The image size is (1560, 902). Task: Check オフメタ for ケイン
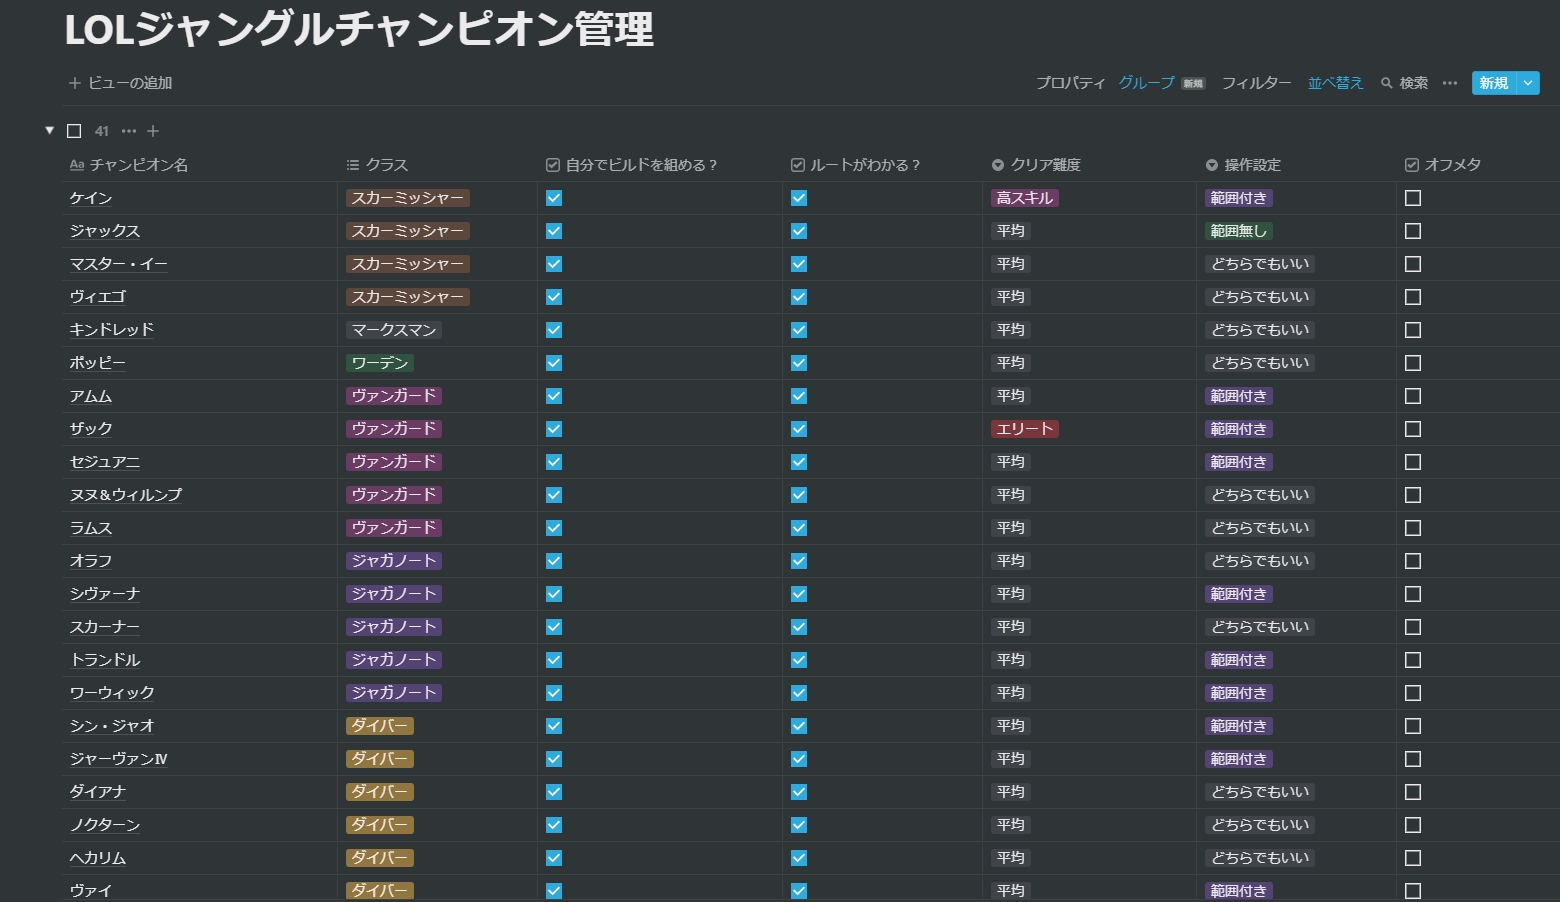click(1413, 198)
